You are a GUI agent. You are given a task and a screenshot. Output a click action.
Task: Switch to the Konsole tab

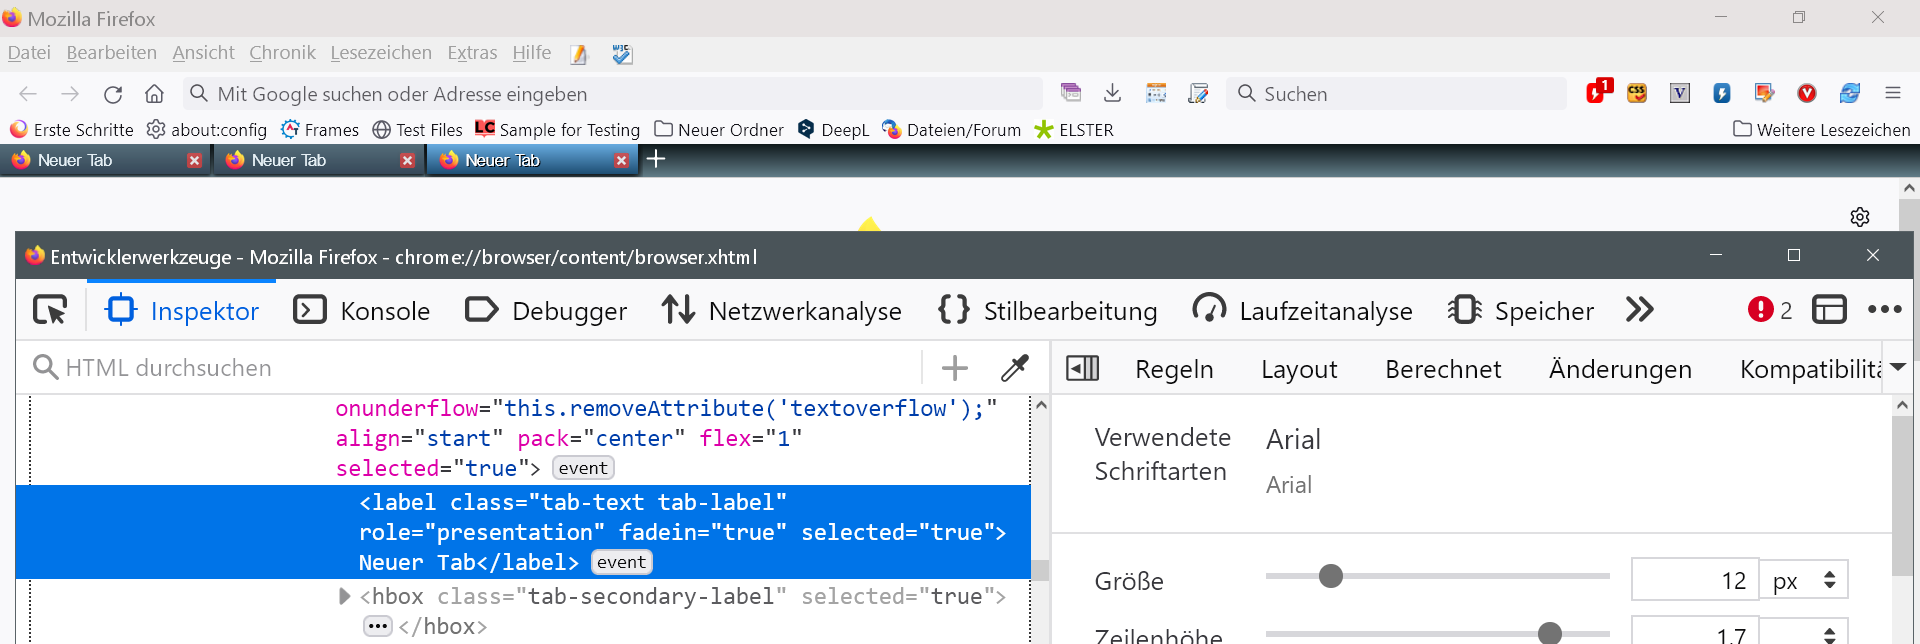coord(362,311)
